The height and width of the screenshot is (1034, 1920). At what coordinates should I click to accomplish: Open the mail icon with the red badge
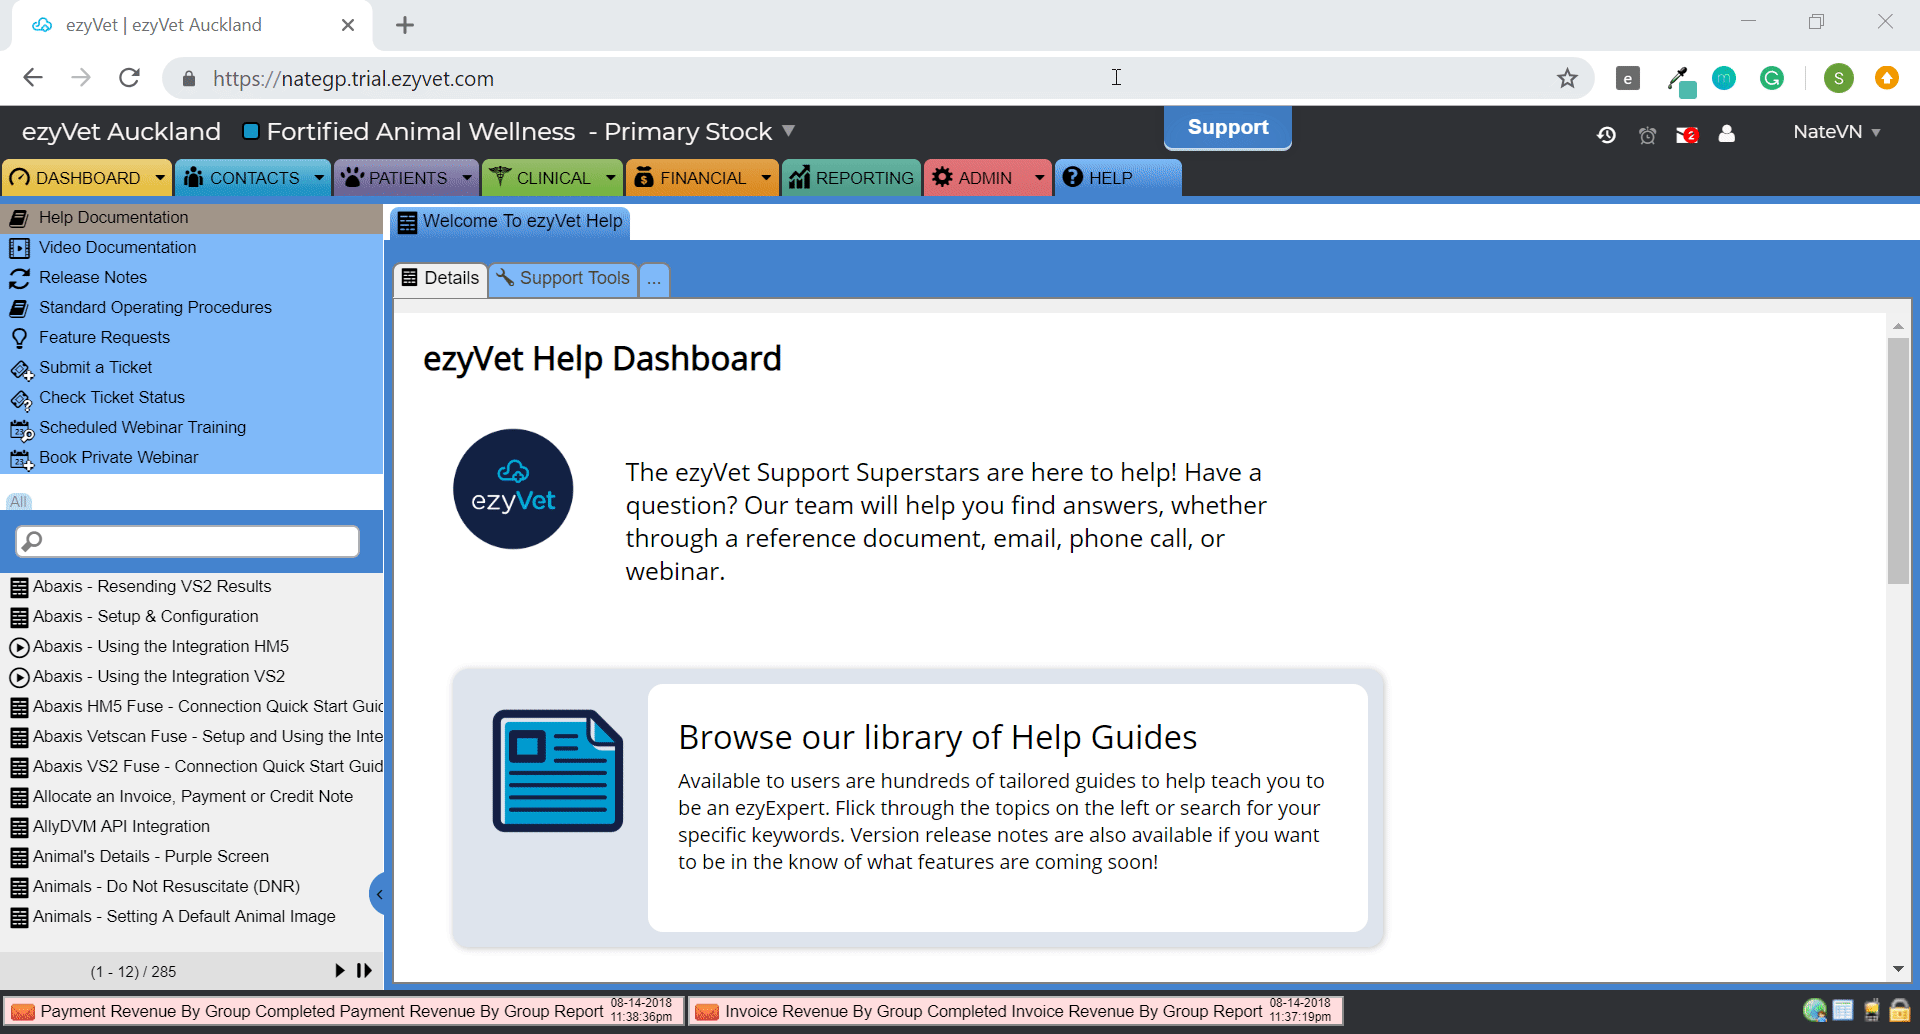tap(1687, 135)
